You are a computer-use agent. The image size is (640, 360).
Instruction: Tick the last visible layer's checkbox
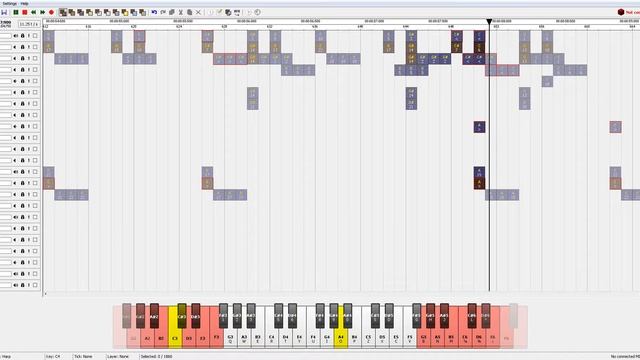pos(35,285)
